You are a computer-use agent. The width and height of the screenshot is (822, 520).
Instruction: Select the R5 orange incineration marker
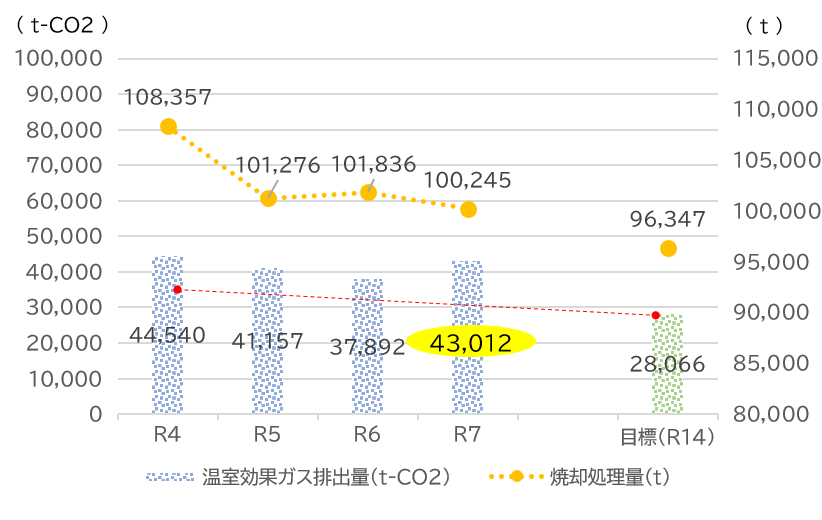pos(268,199)
